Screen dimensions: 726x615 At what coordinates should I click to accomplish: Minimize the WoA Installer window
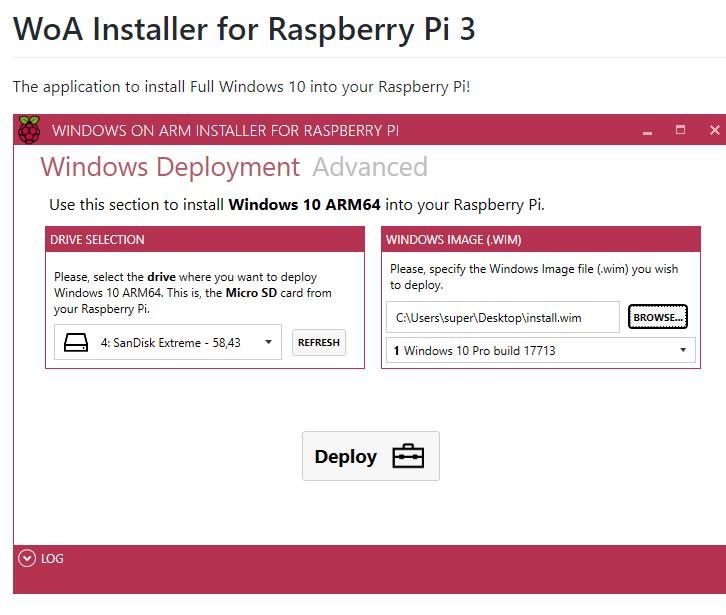pyautogui.click(x=647, y=131)
